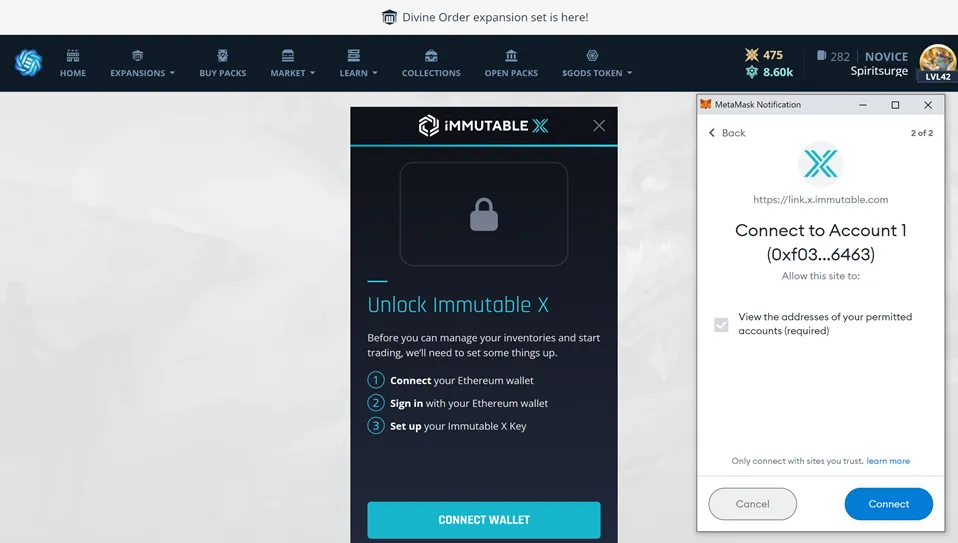Expand the Learn dropdown arrow
This screenshot has height=543, width=958.
[x=375, y=73]
